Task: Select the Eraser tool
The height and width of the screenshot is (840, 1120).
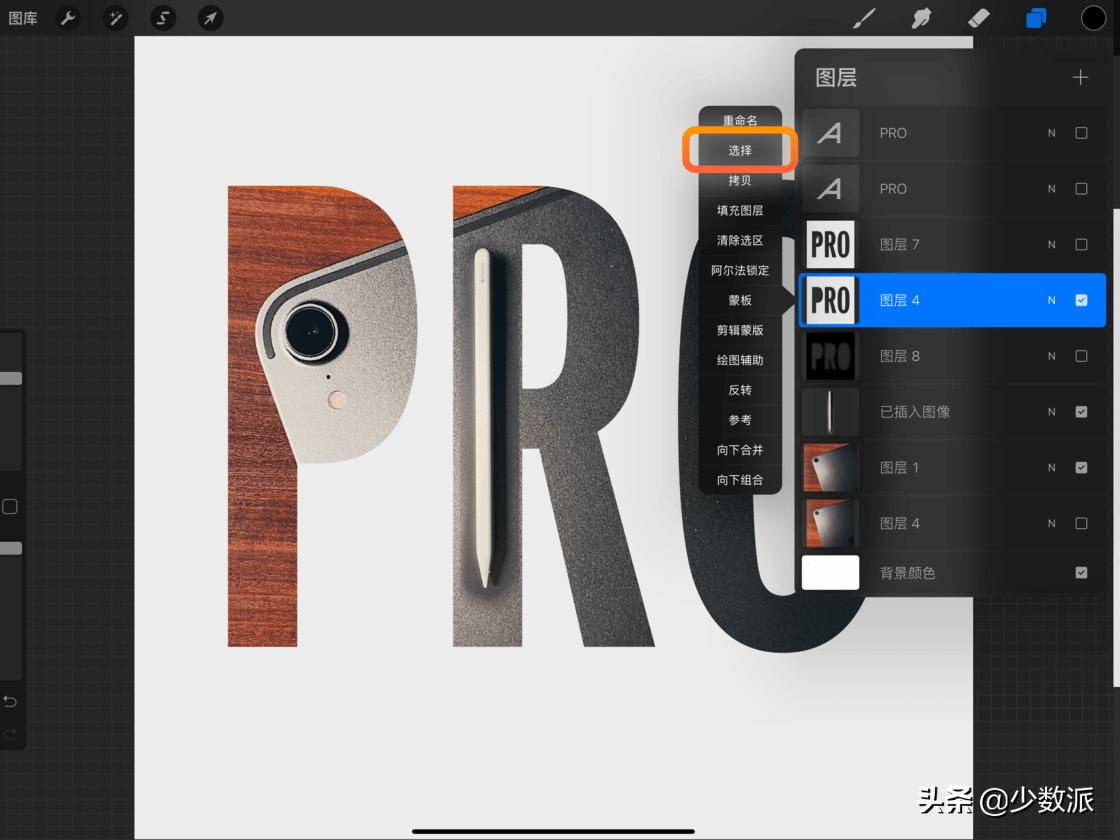Action: [978, 18]
